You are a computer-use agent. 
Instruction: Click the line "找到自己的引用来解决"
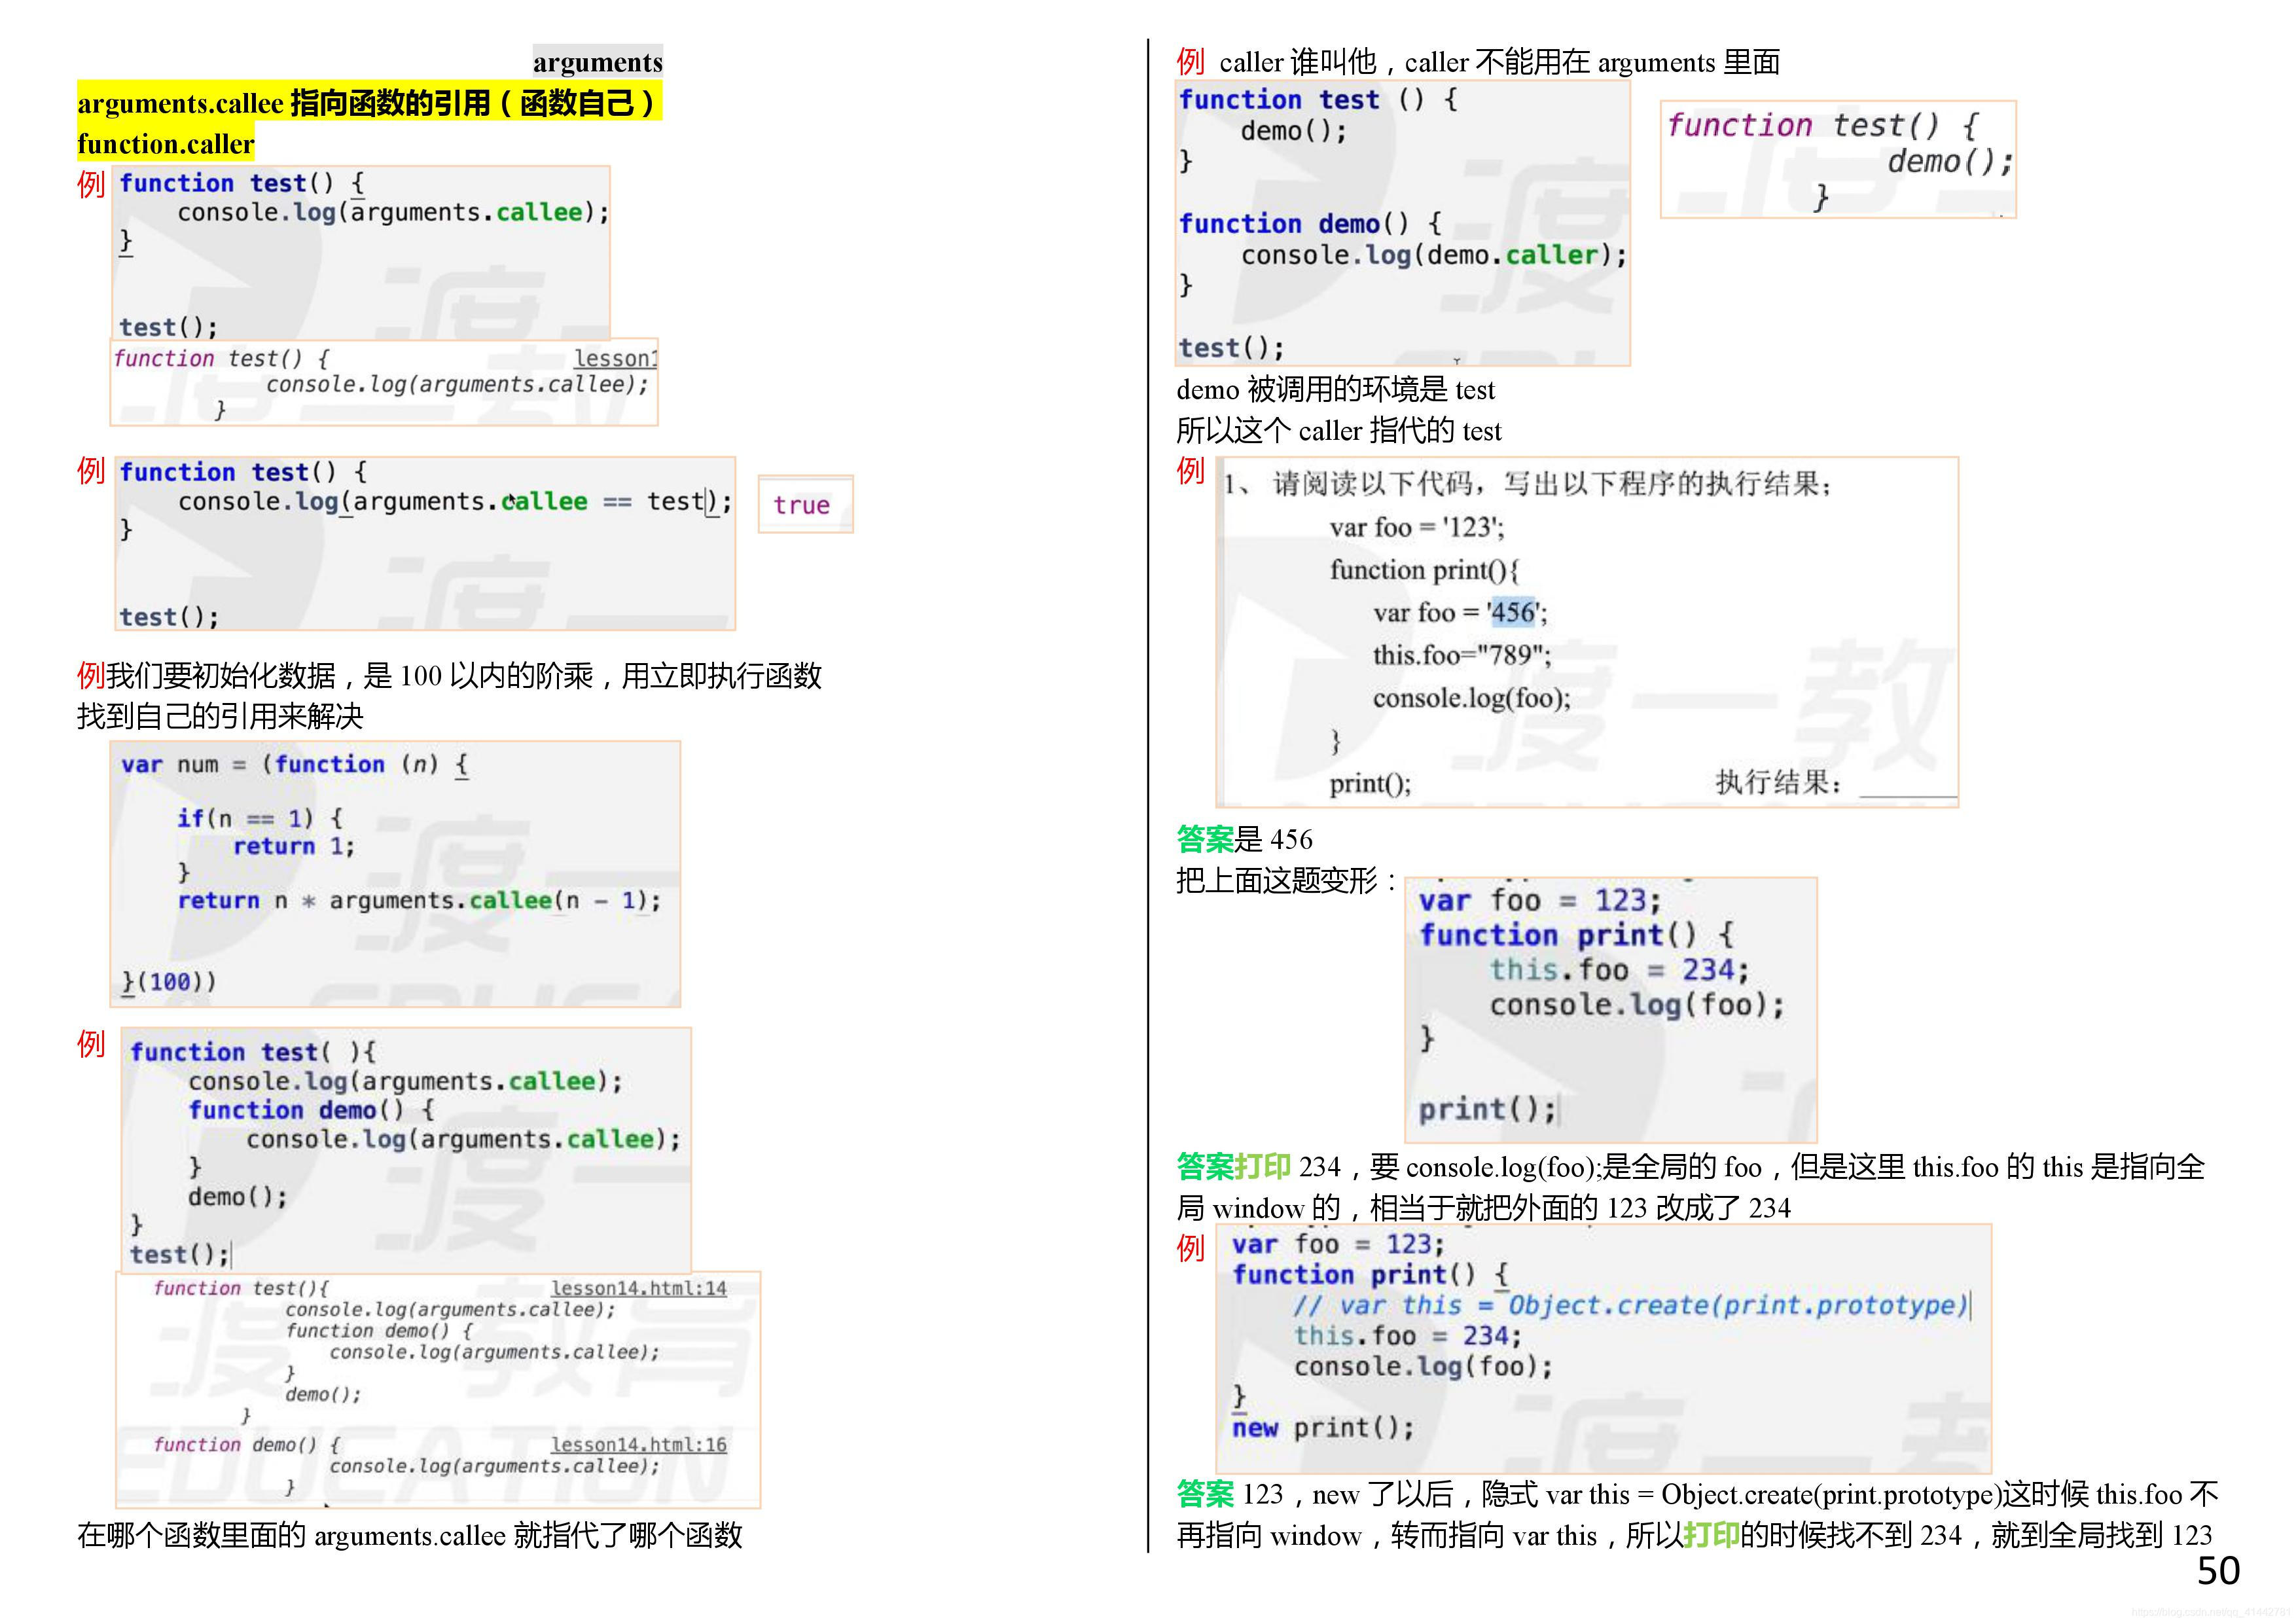coord(220,717)
